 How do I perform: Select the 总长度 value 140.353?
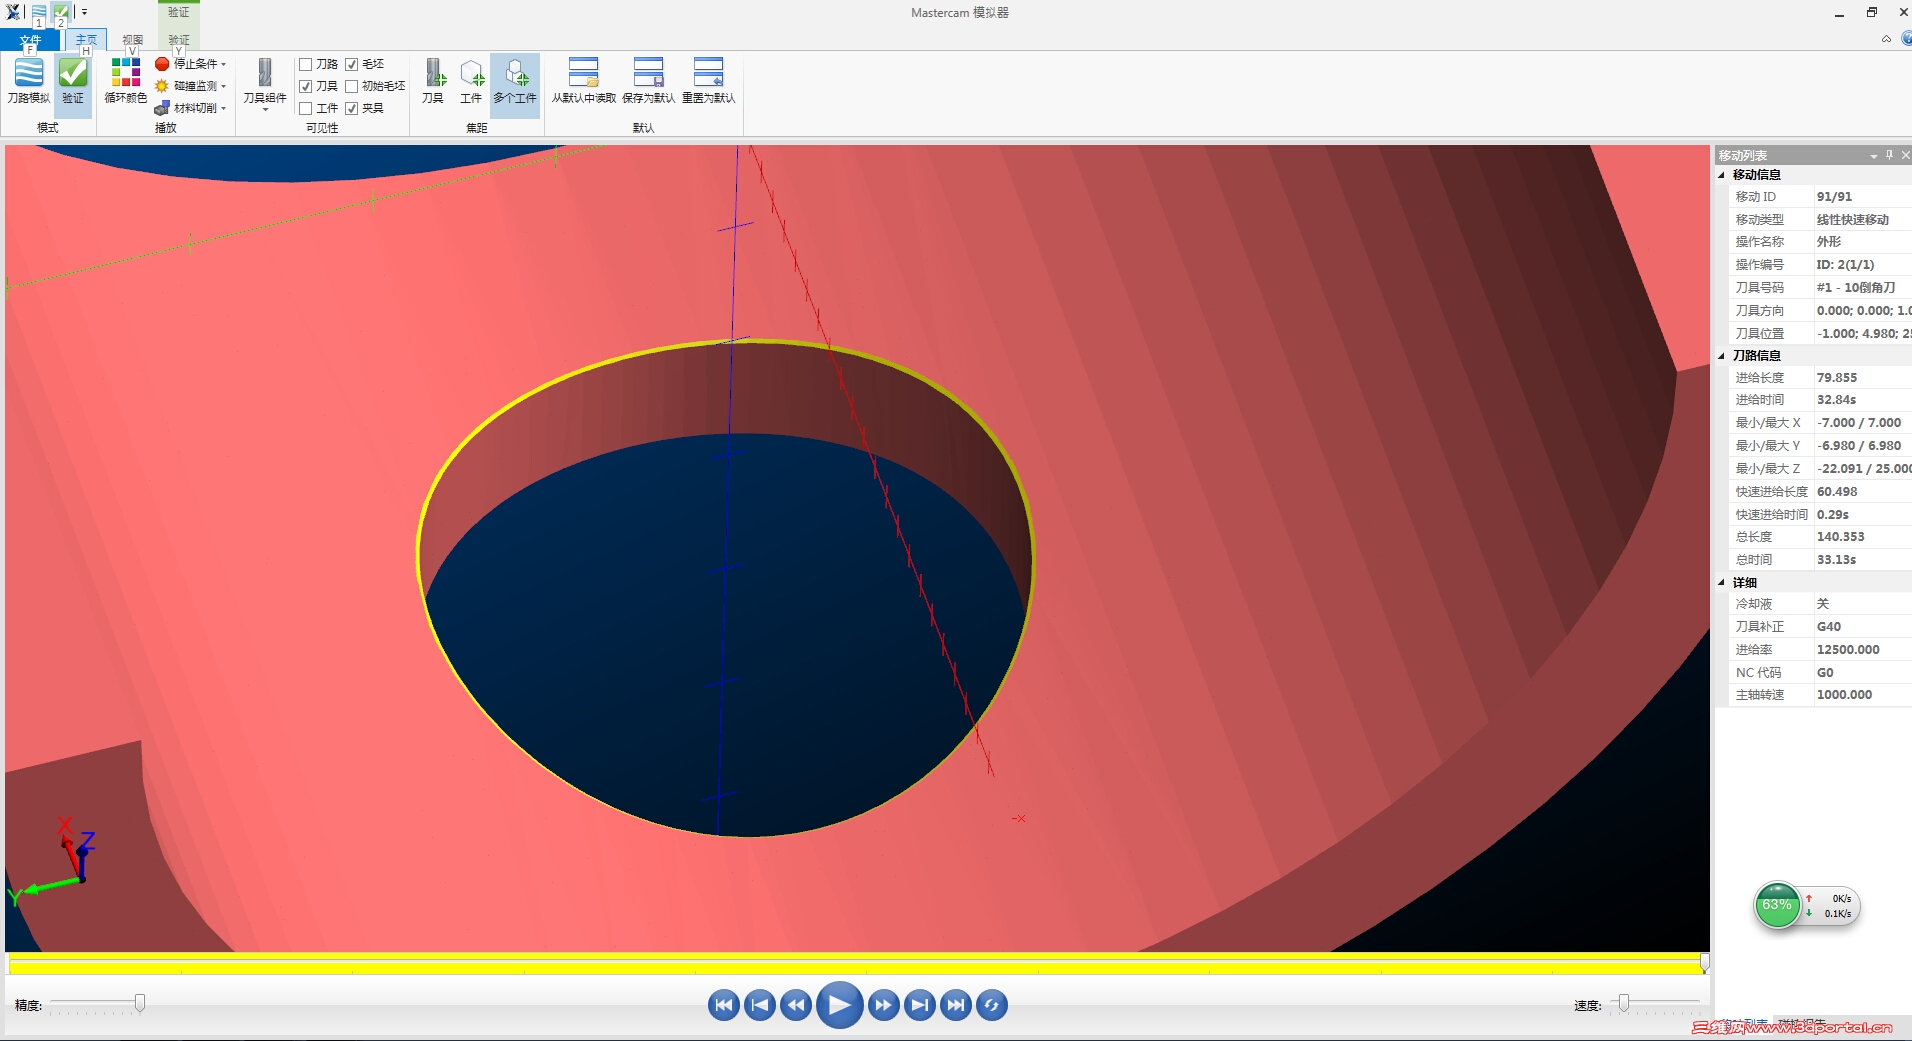(x=1840, y=537)
